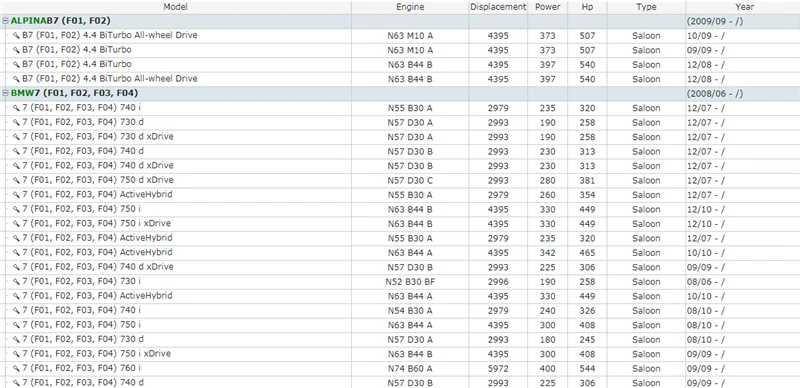Sort by the Model column header
Screen dimensions: 800x388
pyautogui.click(x=176, y=7)
